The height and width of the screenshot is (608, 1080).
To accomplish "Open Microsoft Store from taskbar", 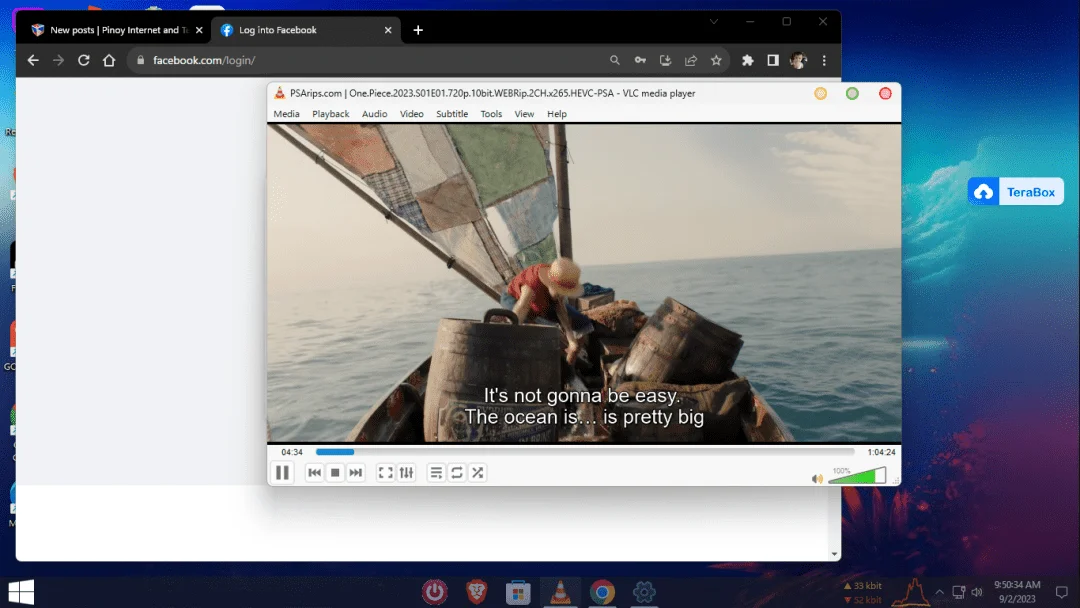I will point(518,592).
